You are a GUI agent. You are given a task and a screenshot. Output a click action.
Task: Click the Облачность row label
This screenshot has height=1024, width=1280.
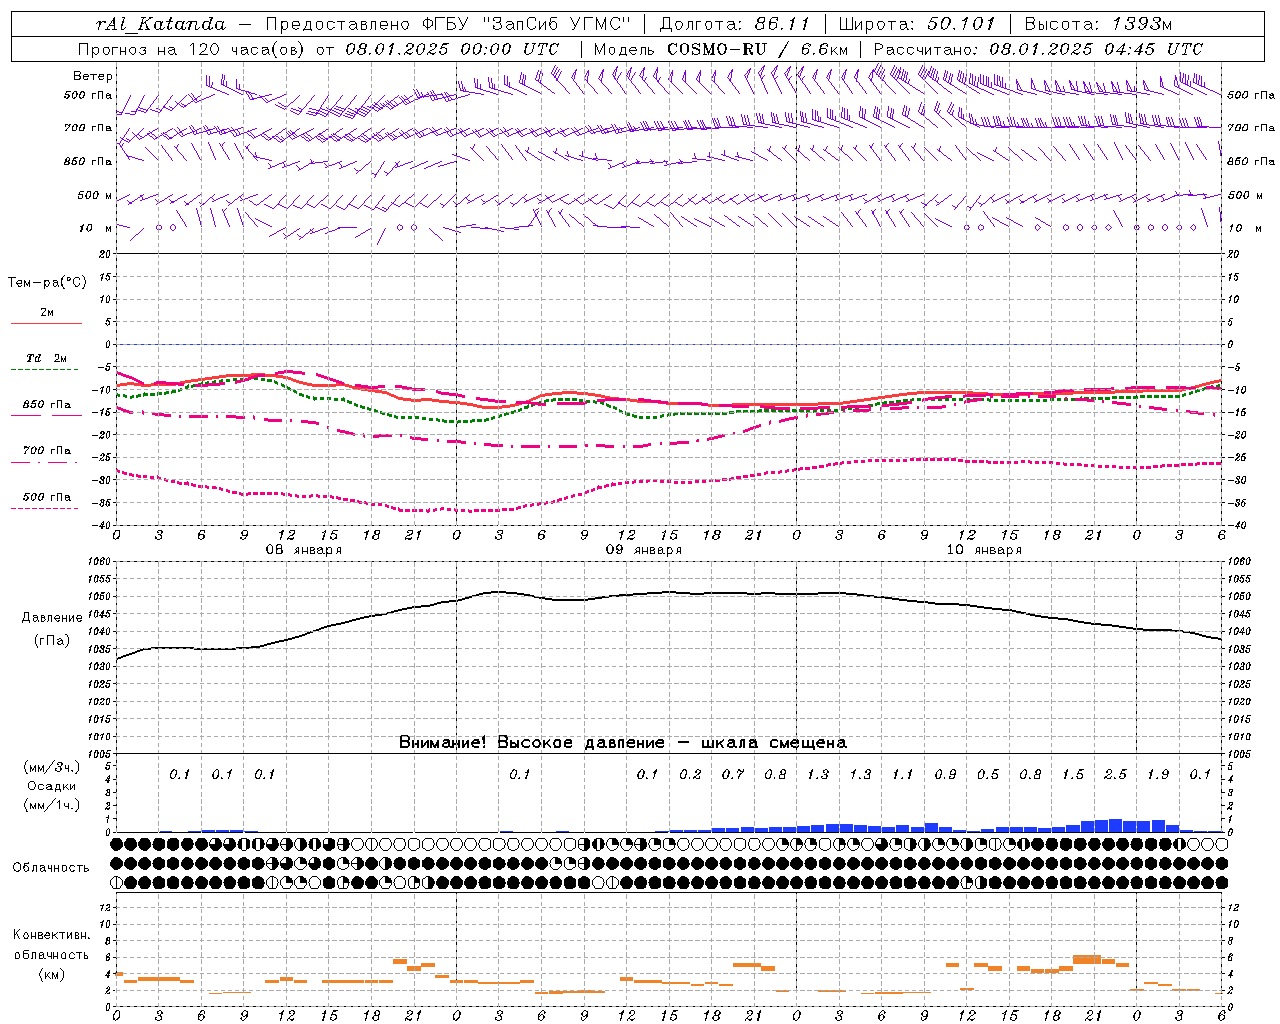click(x=51, y=867)
